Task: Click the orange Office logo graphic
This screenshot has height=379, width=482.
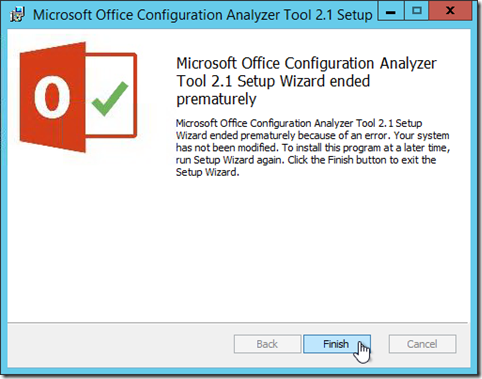Action: tap(53, 97)
